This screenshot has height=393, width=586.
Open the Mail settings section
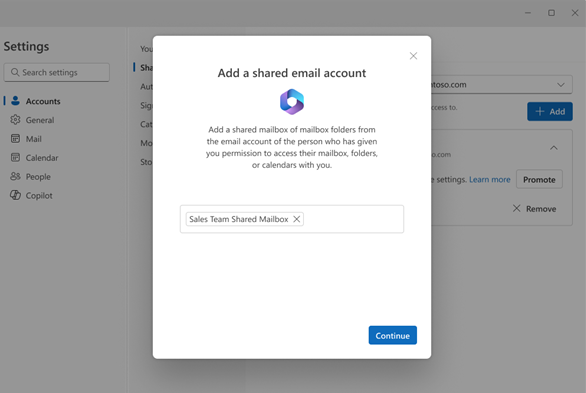[33, 139]
